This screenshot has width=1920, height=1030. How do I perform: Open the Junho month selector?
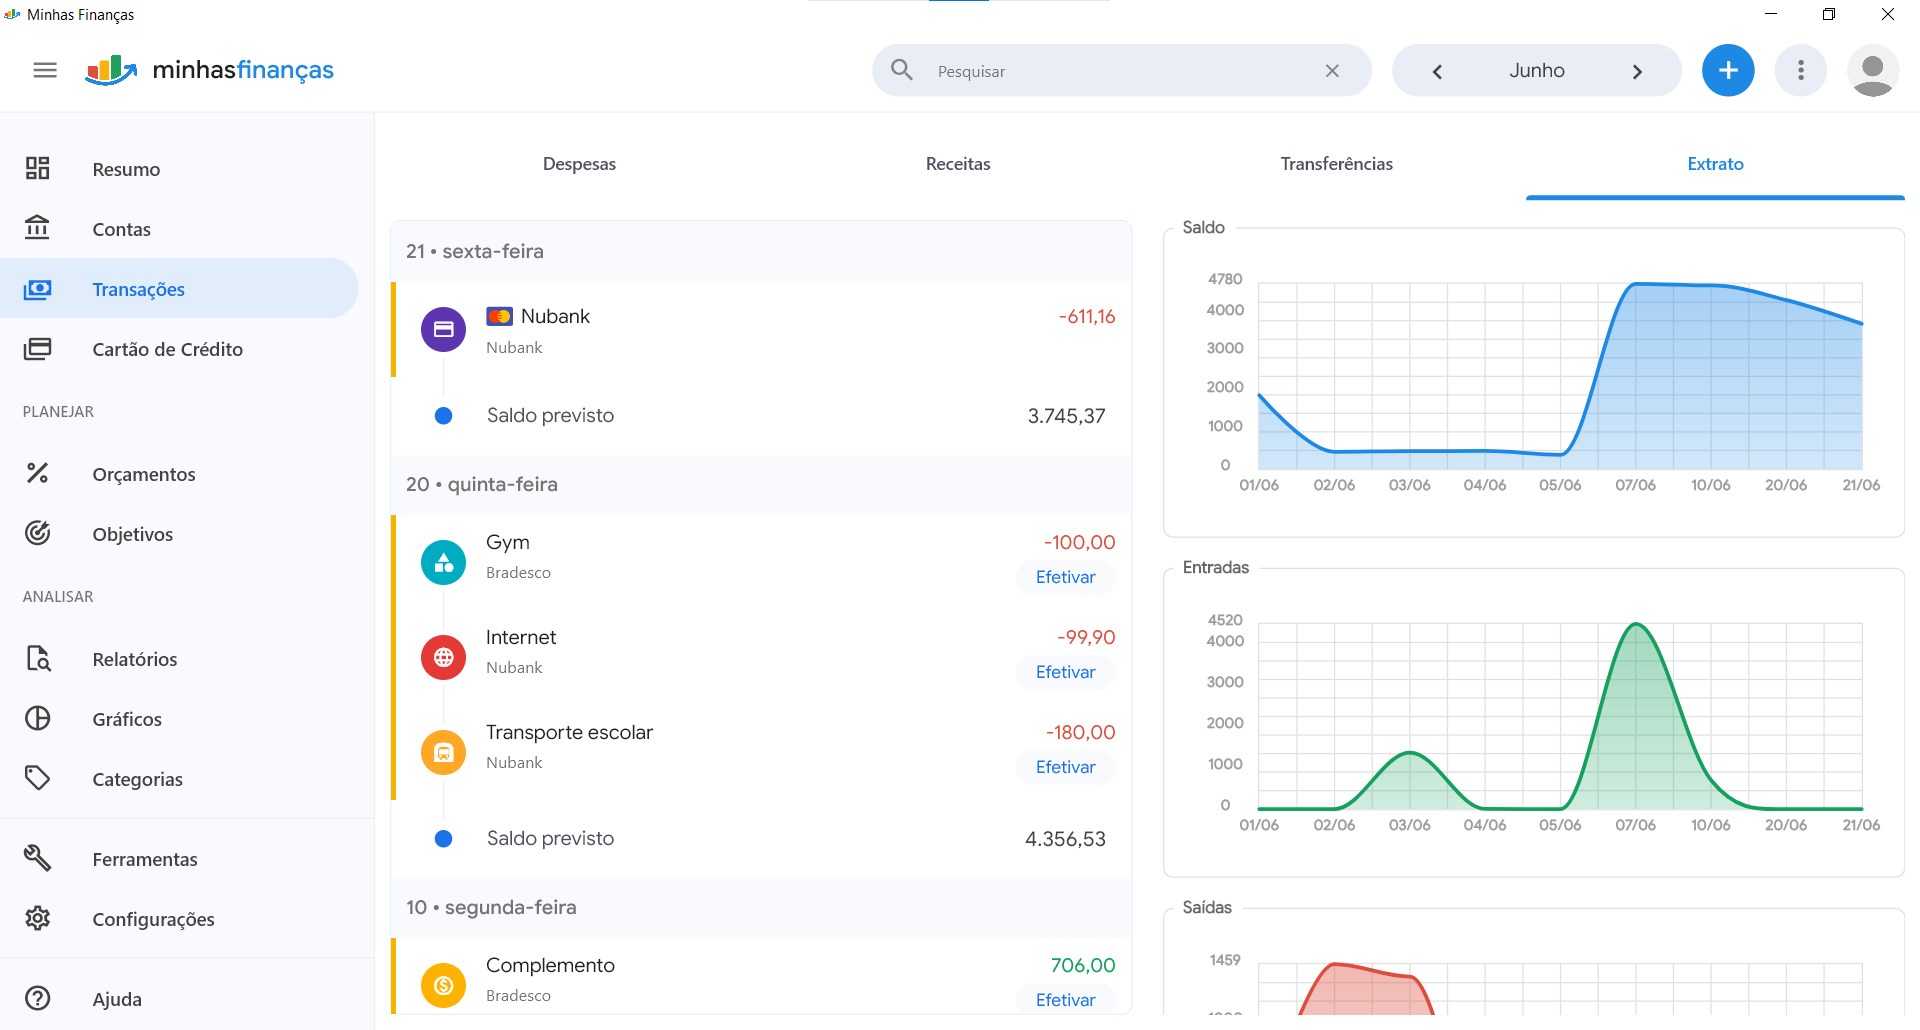pos(1537,70)
